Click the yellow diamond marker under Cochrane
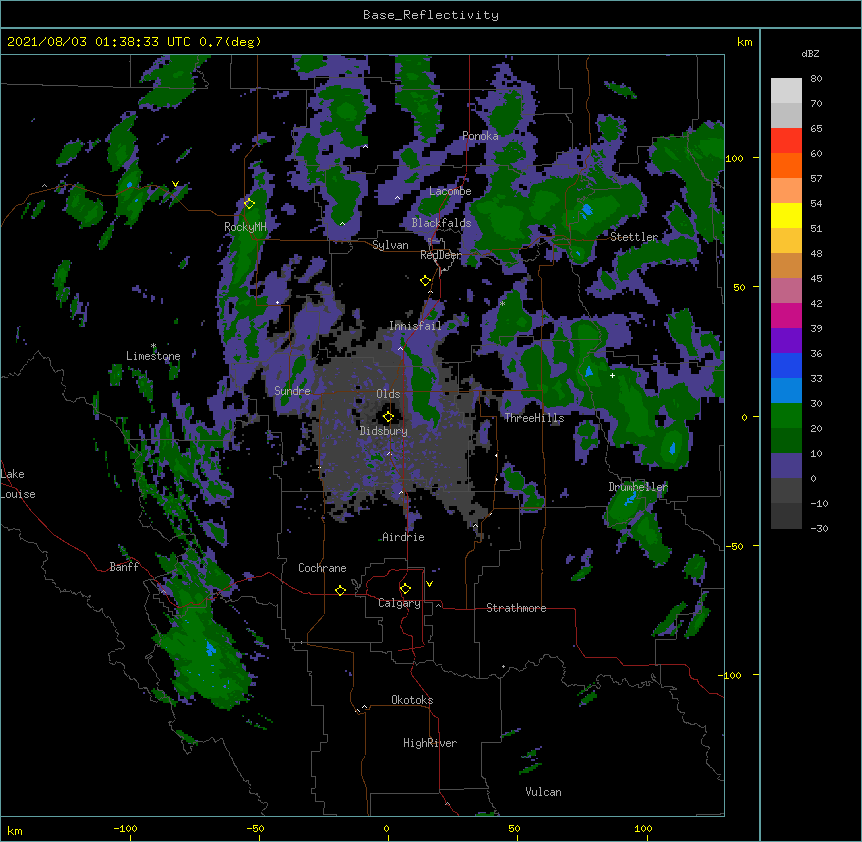862x842 pixels. (x=340, y=590)
